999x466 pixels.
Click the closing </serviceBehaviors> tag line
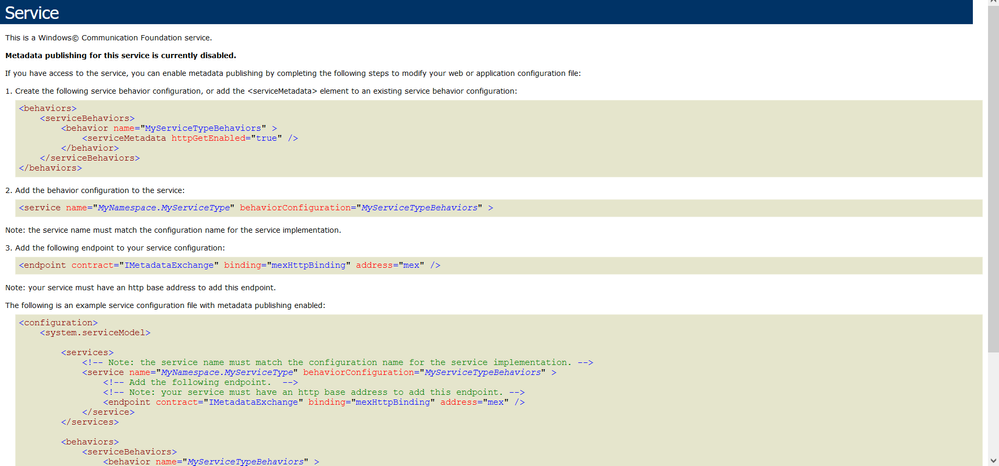[90, 158]
